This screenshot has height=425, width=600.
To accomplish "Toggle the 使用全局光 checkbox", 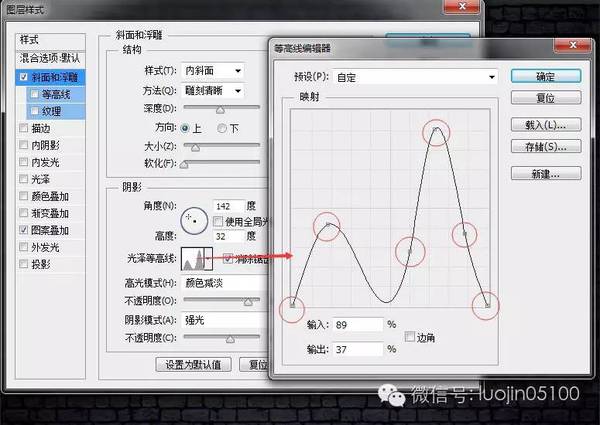I will point(218,221).
